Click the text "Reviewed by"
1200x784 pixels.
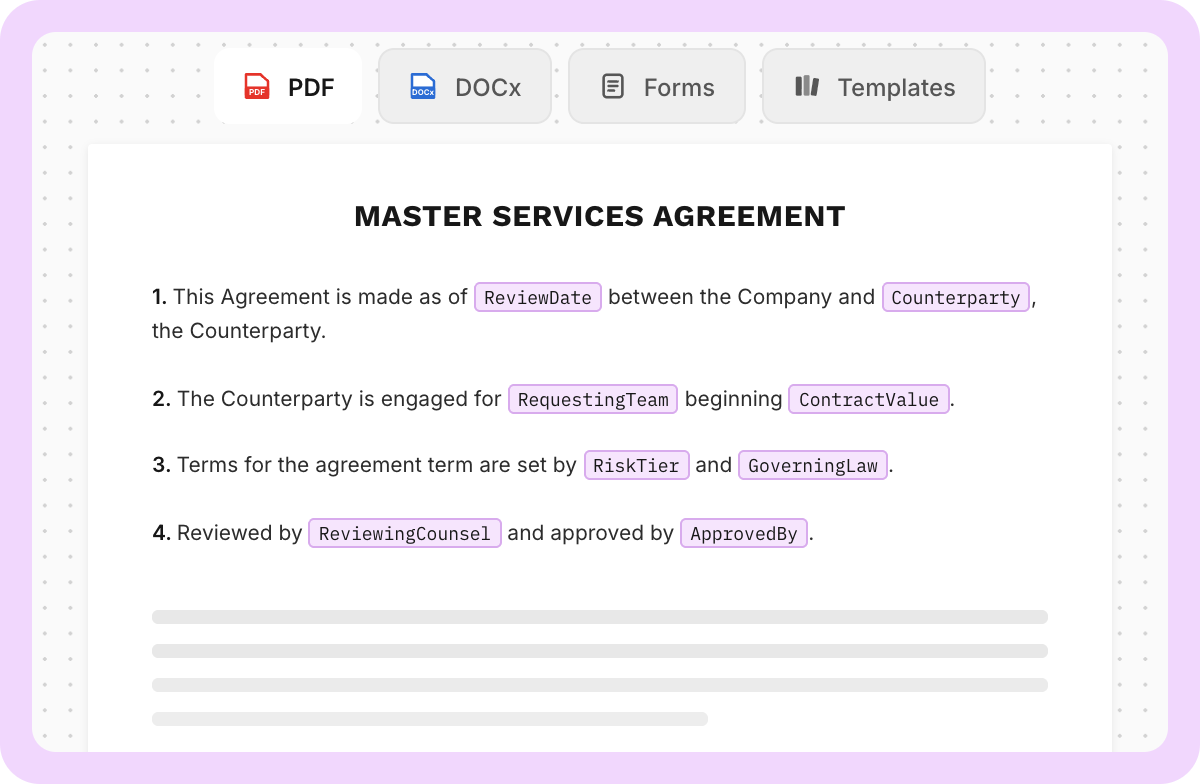point(239,533)
